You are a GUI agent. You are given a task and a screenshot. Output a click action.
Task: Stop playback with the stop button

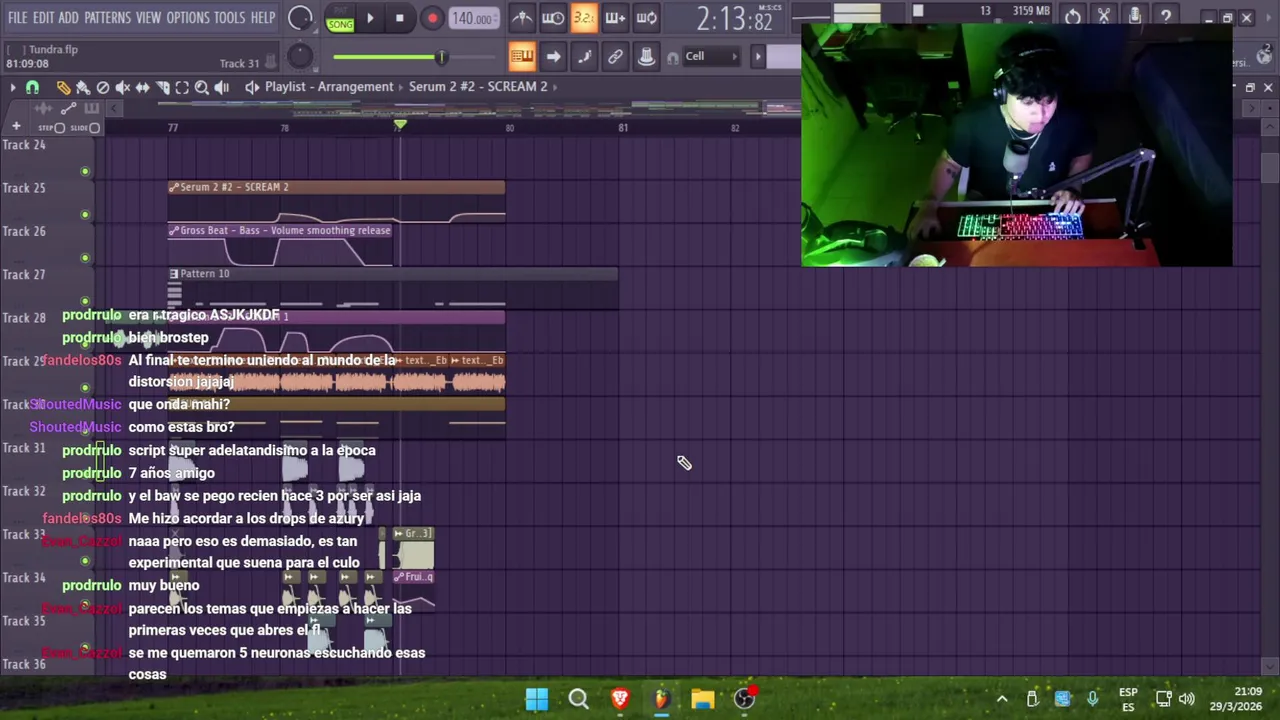[400, 18]
